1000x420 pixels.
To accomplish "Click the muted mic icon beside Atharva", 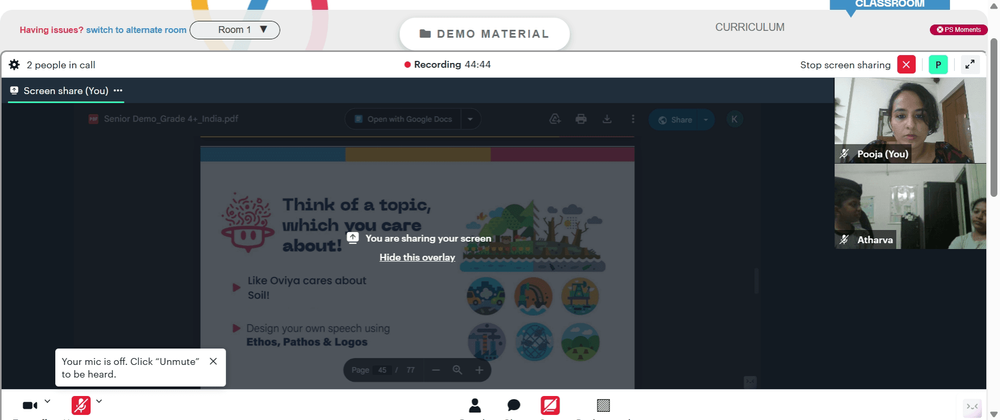I will pyautogui.click(x=845, y=240).
